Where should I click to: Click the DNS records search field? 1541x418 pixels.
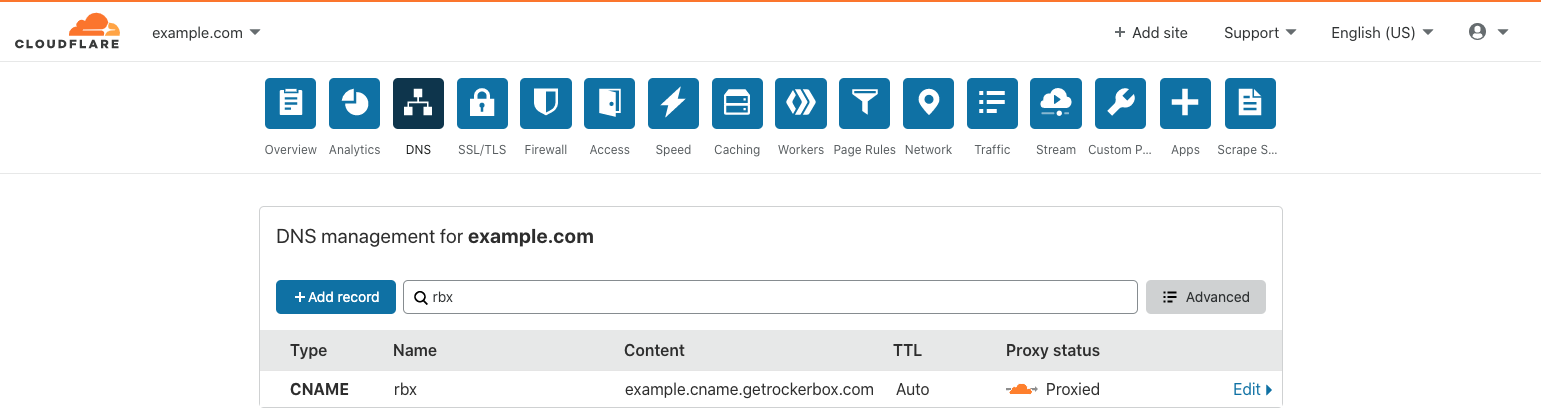coord(770,297)
